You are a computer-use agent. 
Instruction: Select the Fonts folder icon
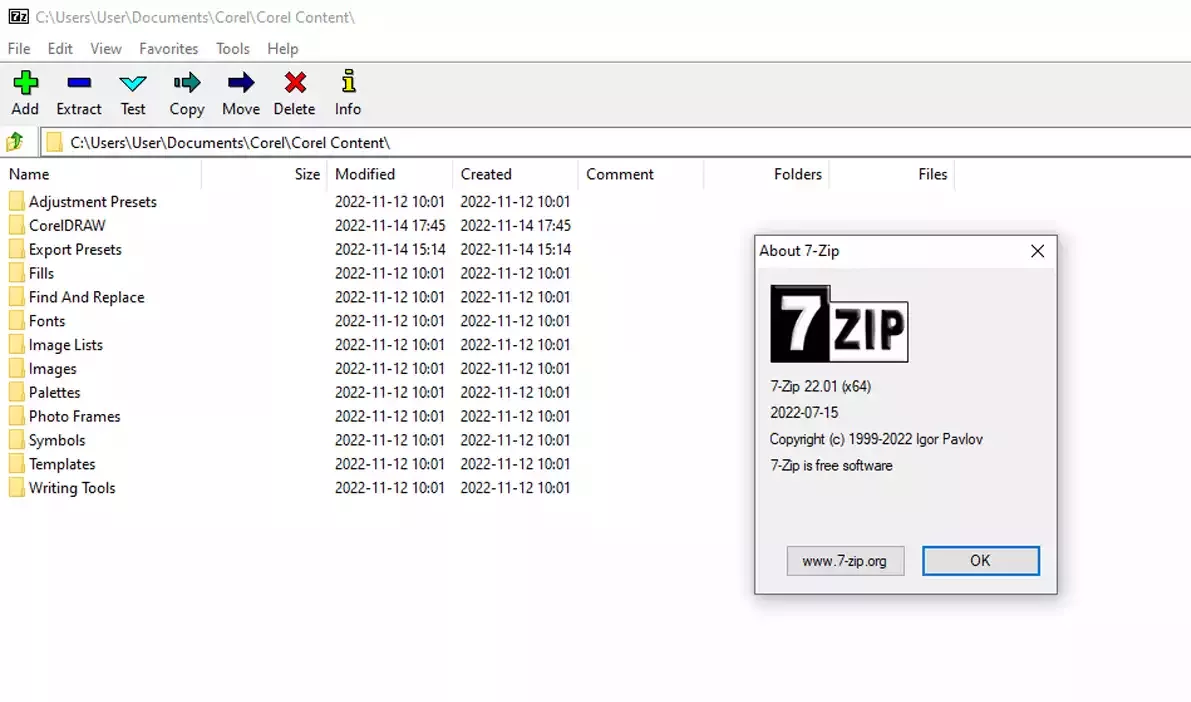coord(17,321)
